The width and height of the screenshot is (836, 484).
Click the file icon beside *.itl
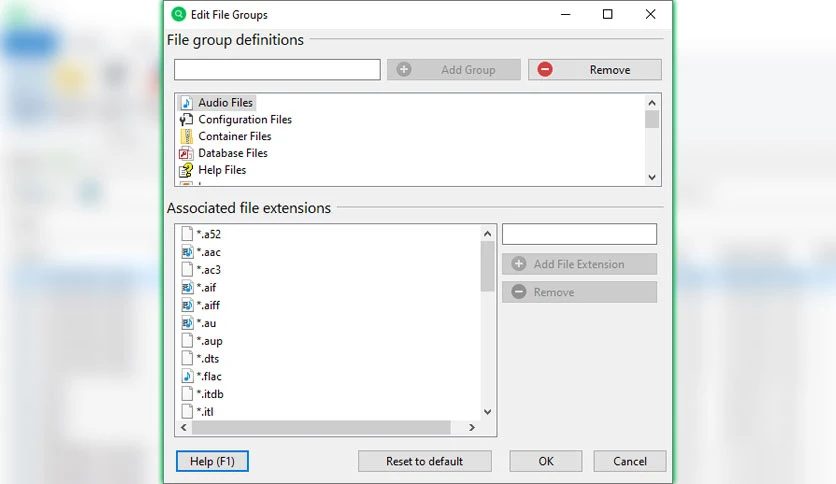187,411
